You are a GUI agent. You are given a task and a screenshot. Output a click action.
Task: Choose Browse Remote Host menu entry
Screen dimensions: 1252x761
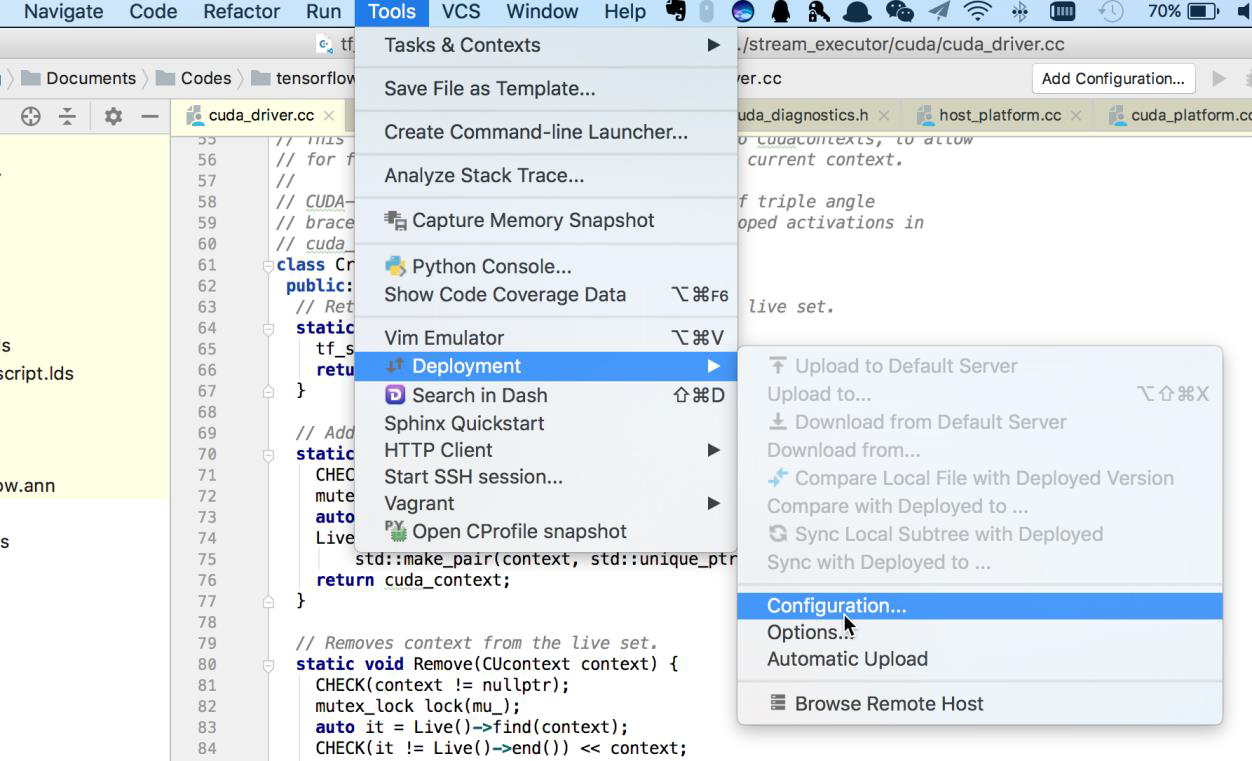pos(888,704)
